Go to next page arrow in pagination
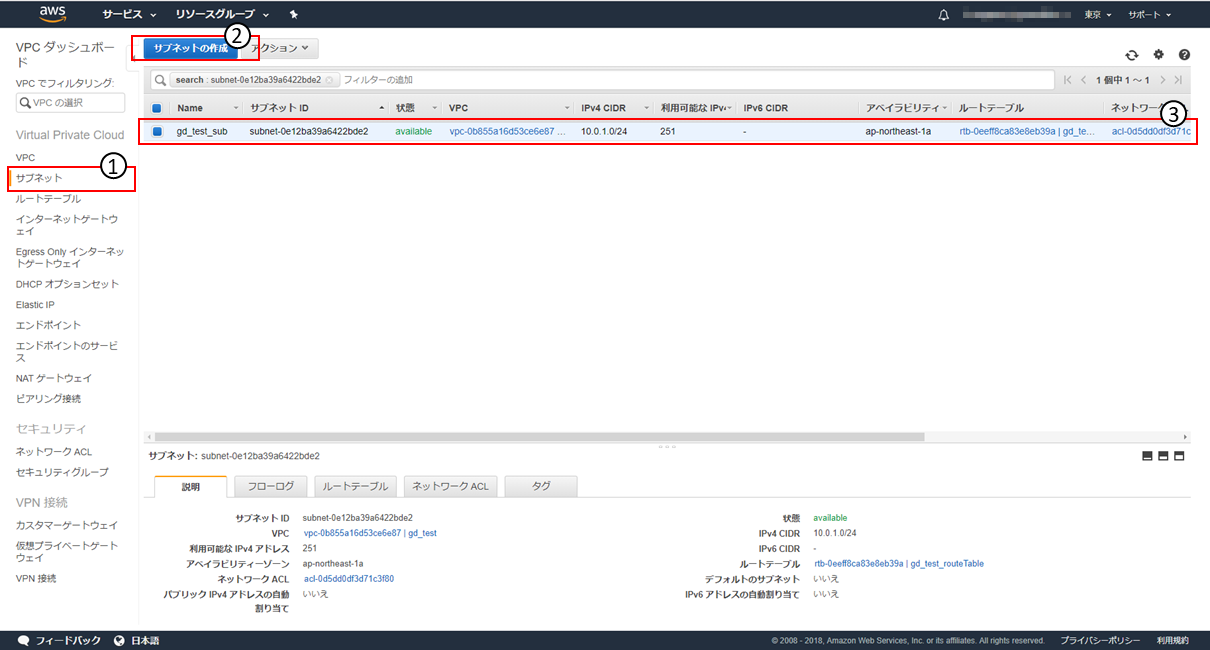This screenshot has height=650, width=1210. tap(1163, 80)
